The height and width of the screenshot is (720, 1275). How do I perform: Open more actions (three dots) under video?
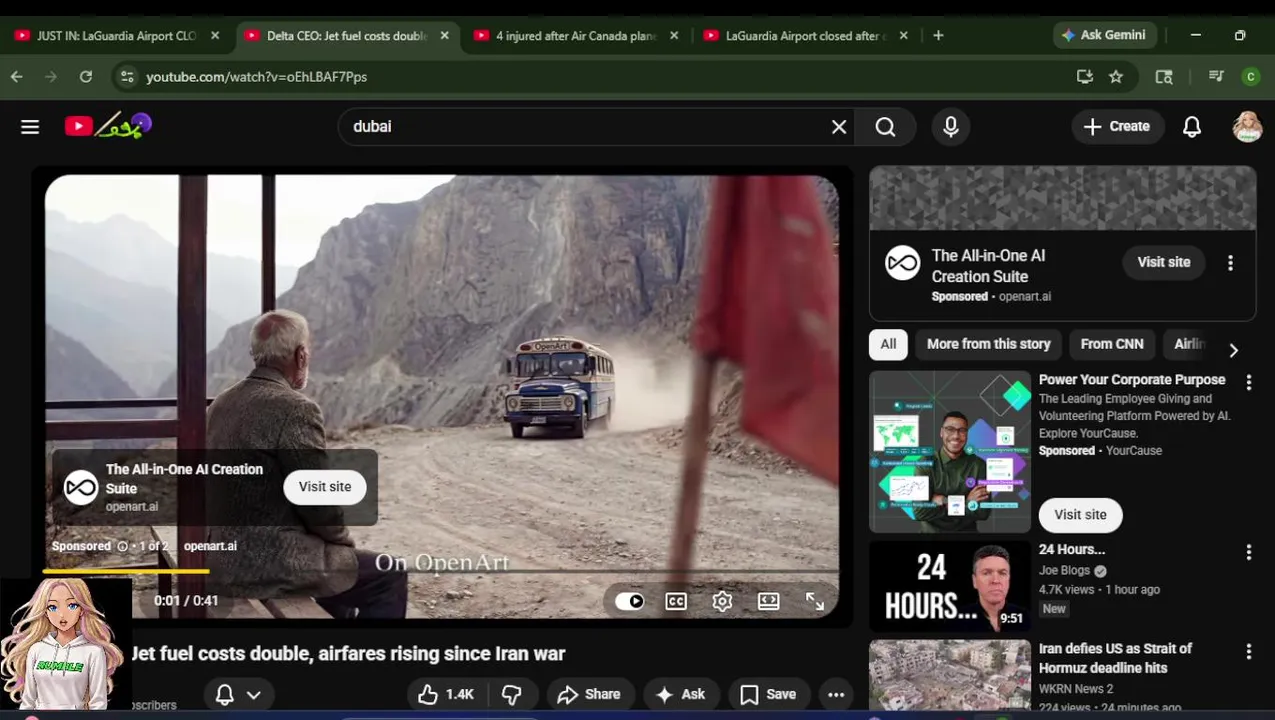[836, 694]
